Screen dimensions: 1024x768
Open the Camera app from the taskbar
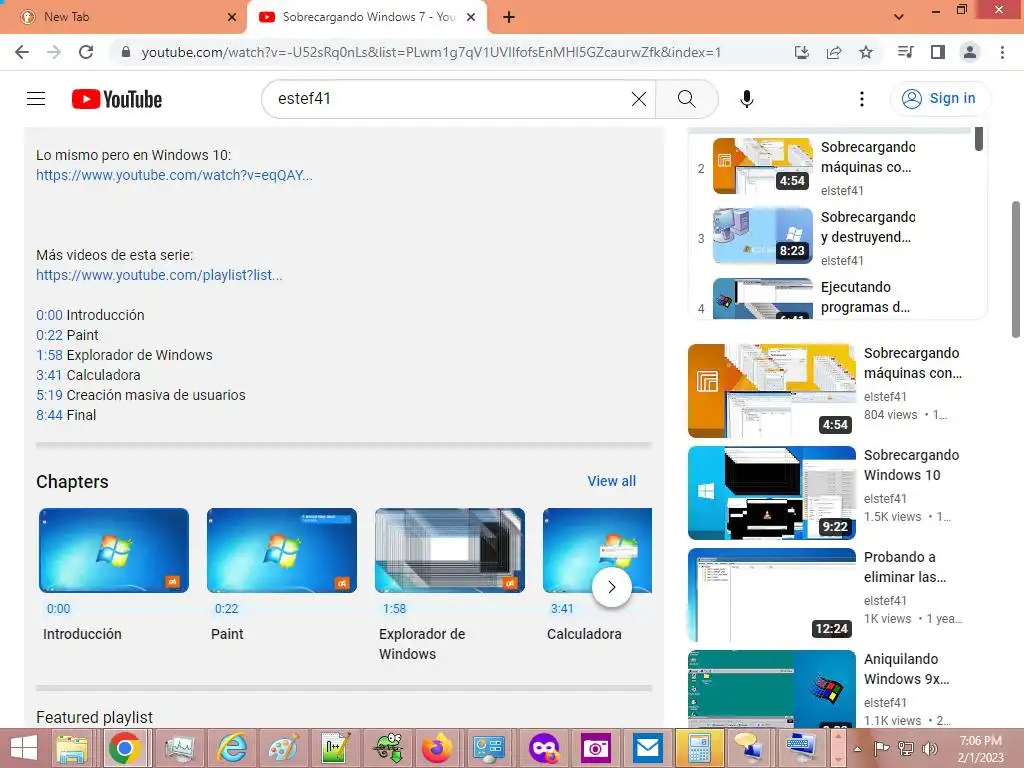pos(595,748)
